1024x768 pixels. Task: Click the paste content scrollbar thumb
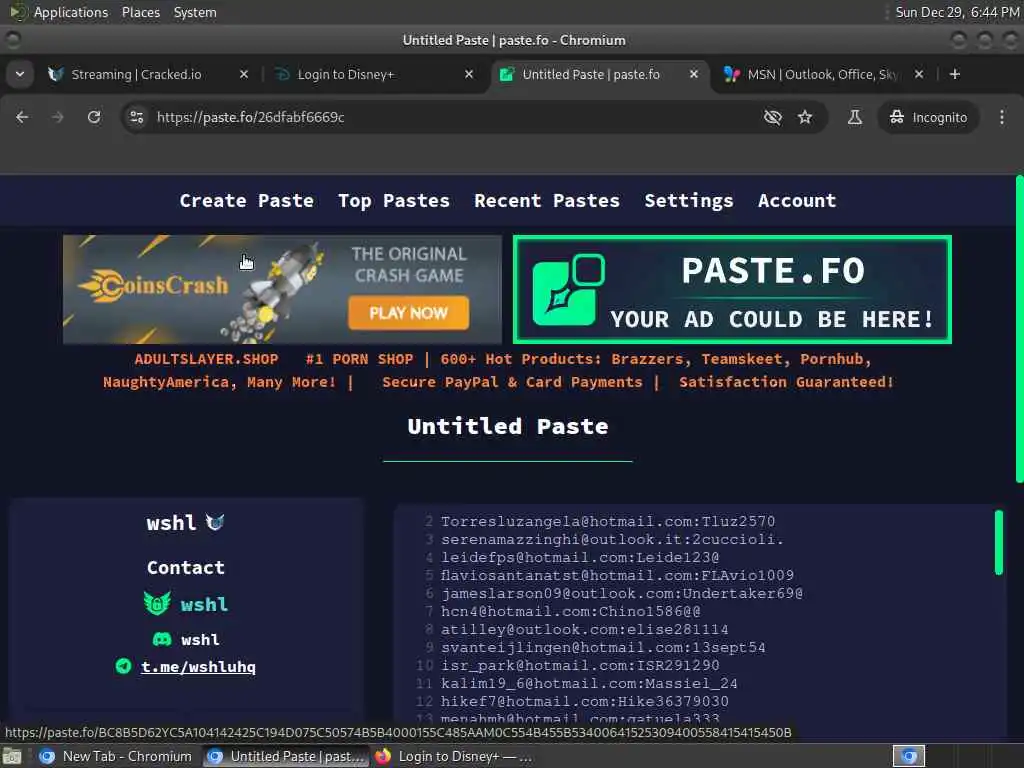click(999, 543)
